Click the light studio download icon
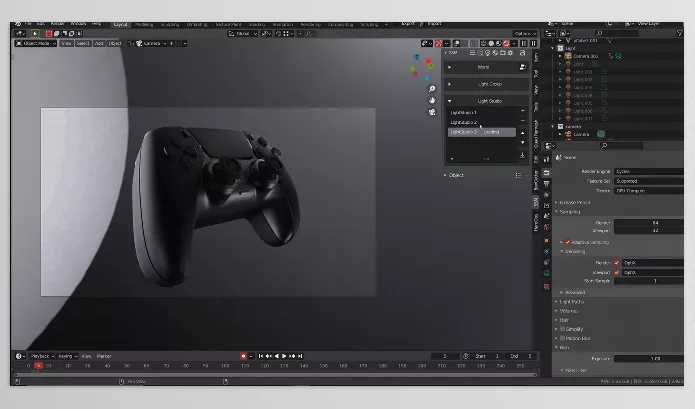The image size is (695, 409). [523, 155]
